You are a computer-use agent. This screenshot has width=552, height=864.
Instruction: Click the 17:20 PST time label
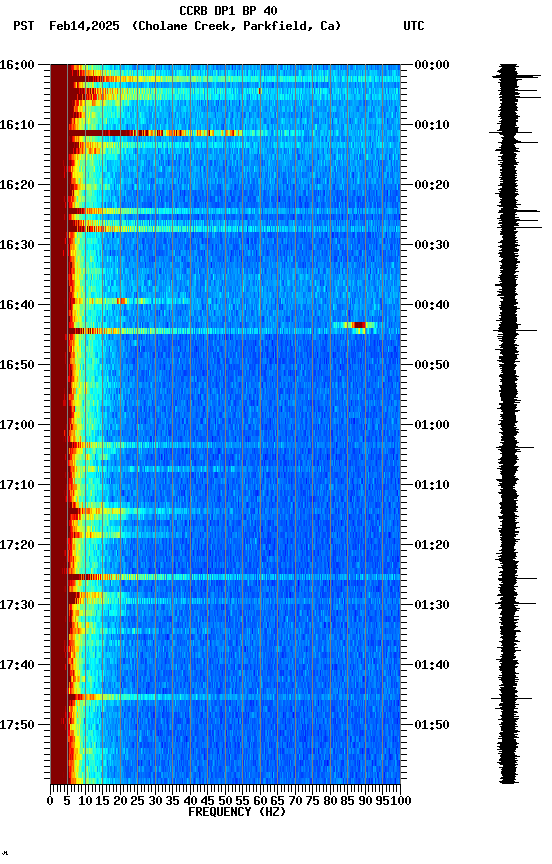[x=17, y=545]
